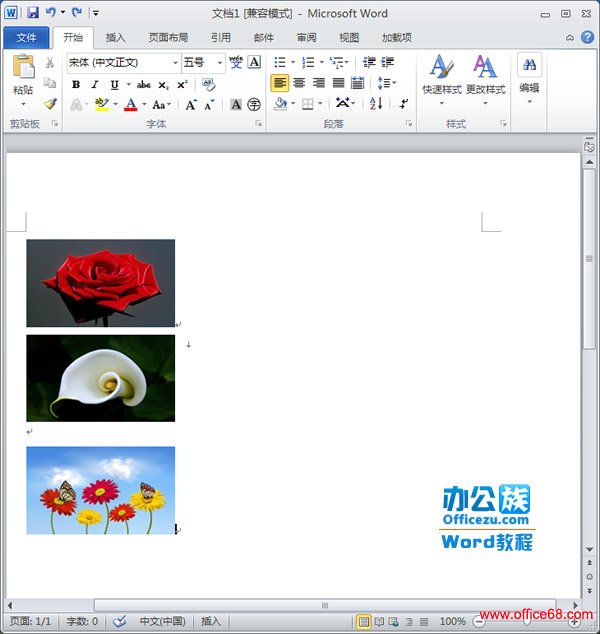Image resolution: width=600 pixels, height=634 pixels.
Task: Switch to the 页面布局 (Page Layout) tab
Action: 168,38
